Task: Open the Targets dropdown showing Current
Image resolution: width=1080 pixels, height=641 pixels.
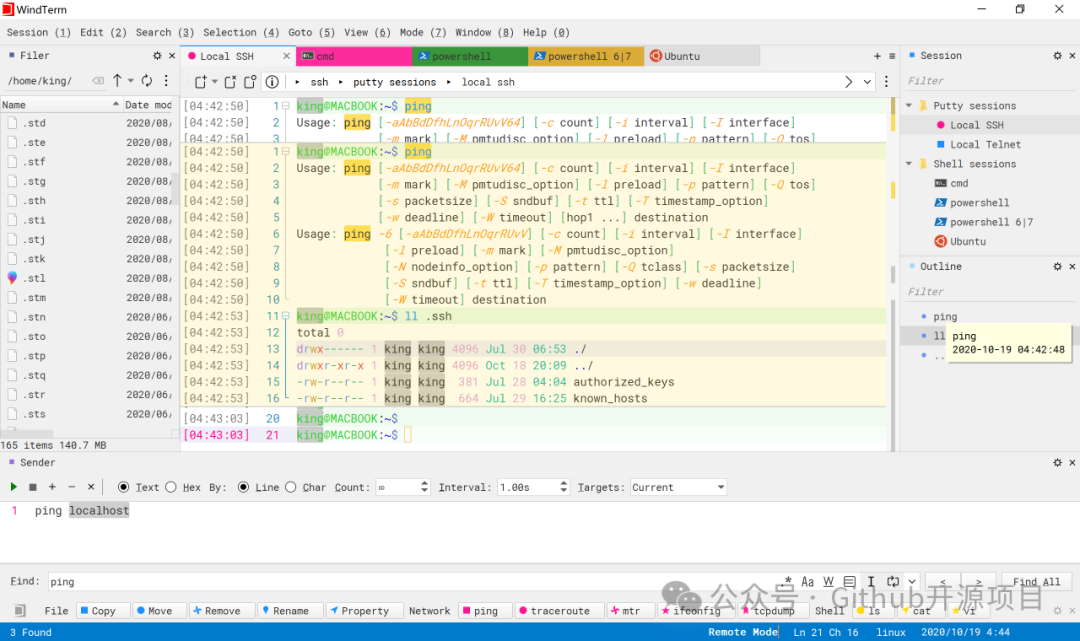Action: (678, 487)
